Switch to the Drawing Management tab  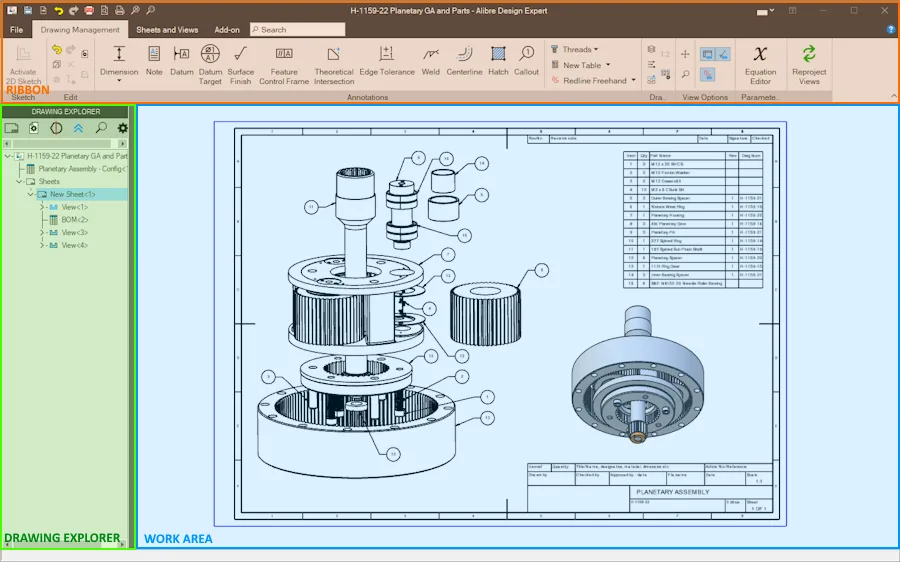pos(80,29)
